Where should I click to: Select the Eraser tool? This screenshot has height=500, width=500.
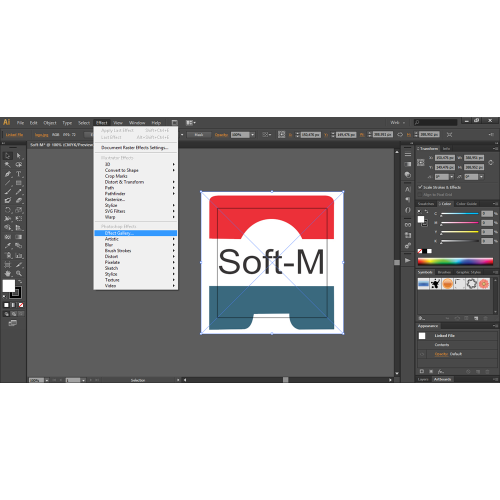(x=19, y=201)
